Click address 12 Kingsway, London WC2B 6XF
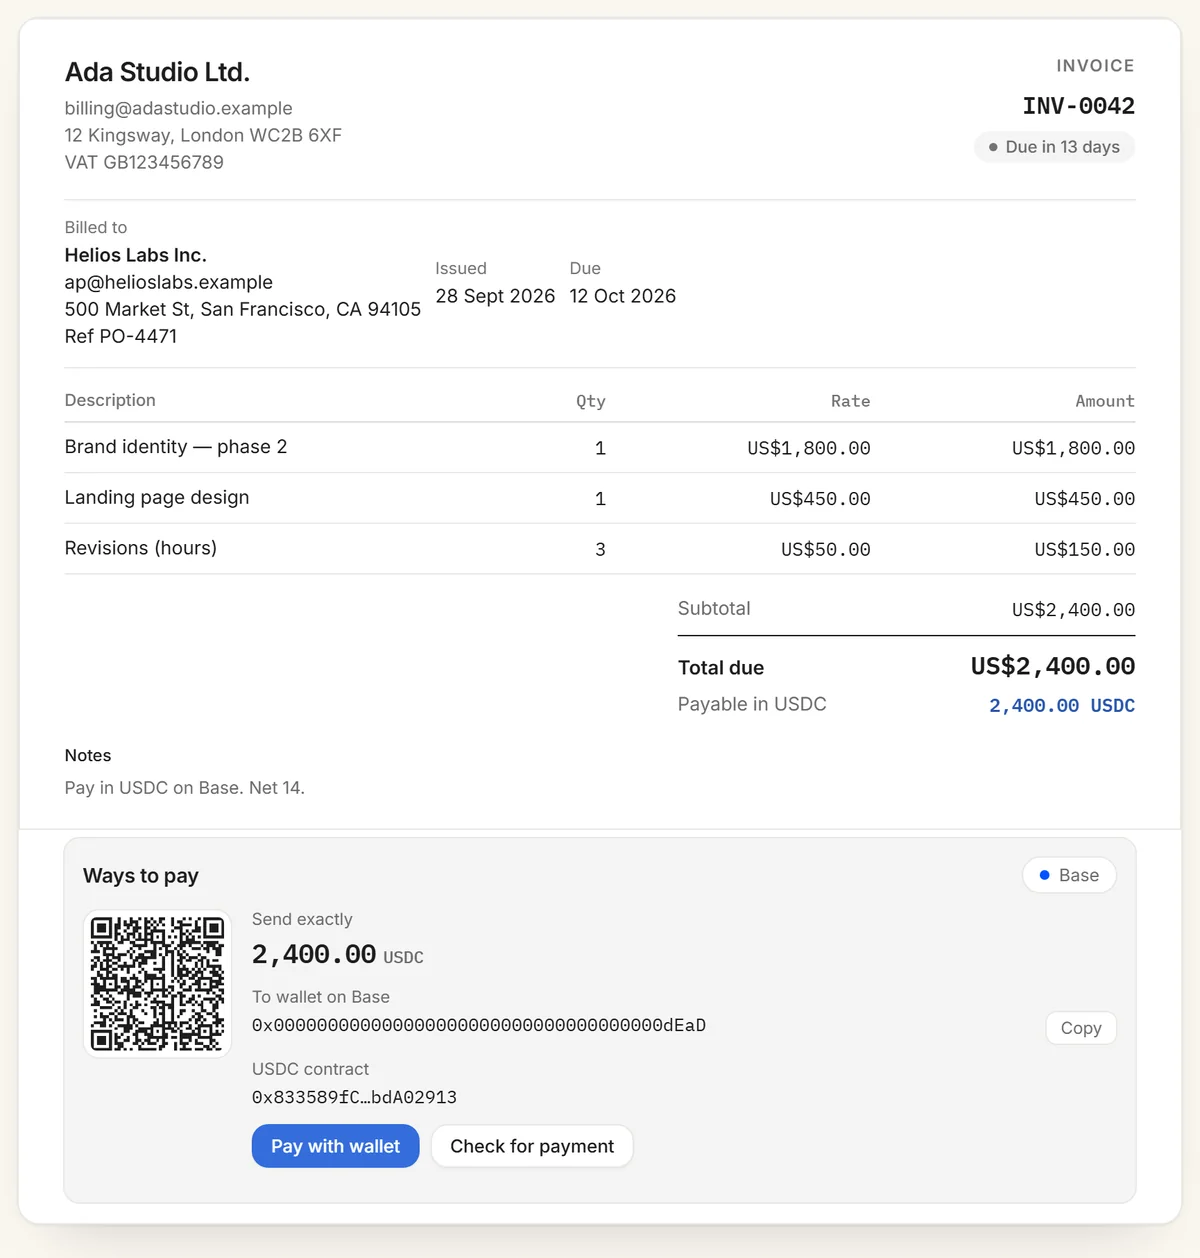 click(x=203, y=135)
